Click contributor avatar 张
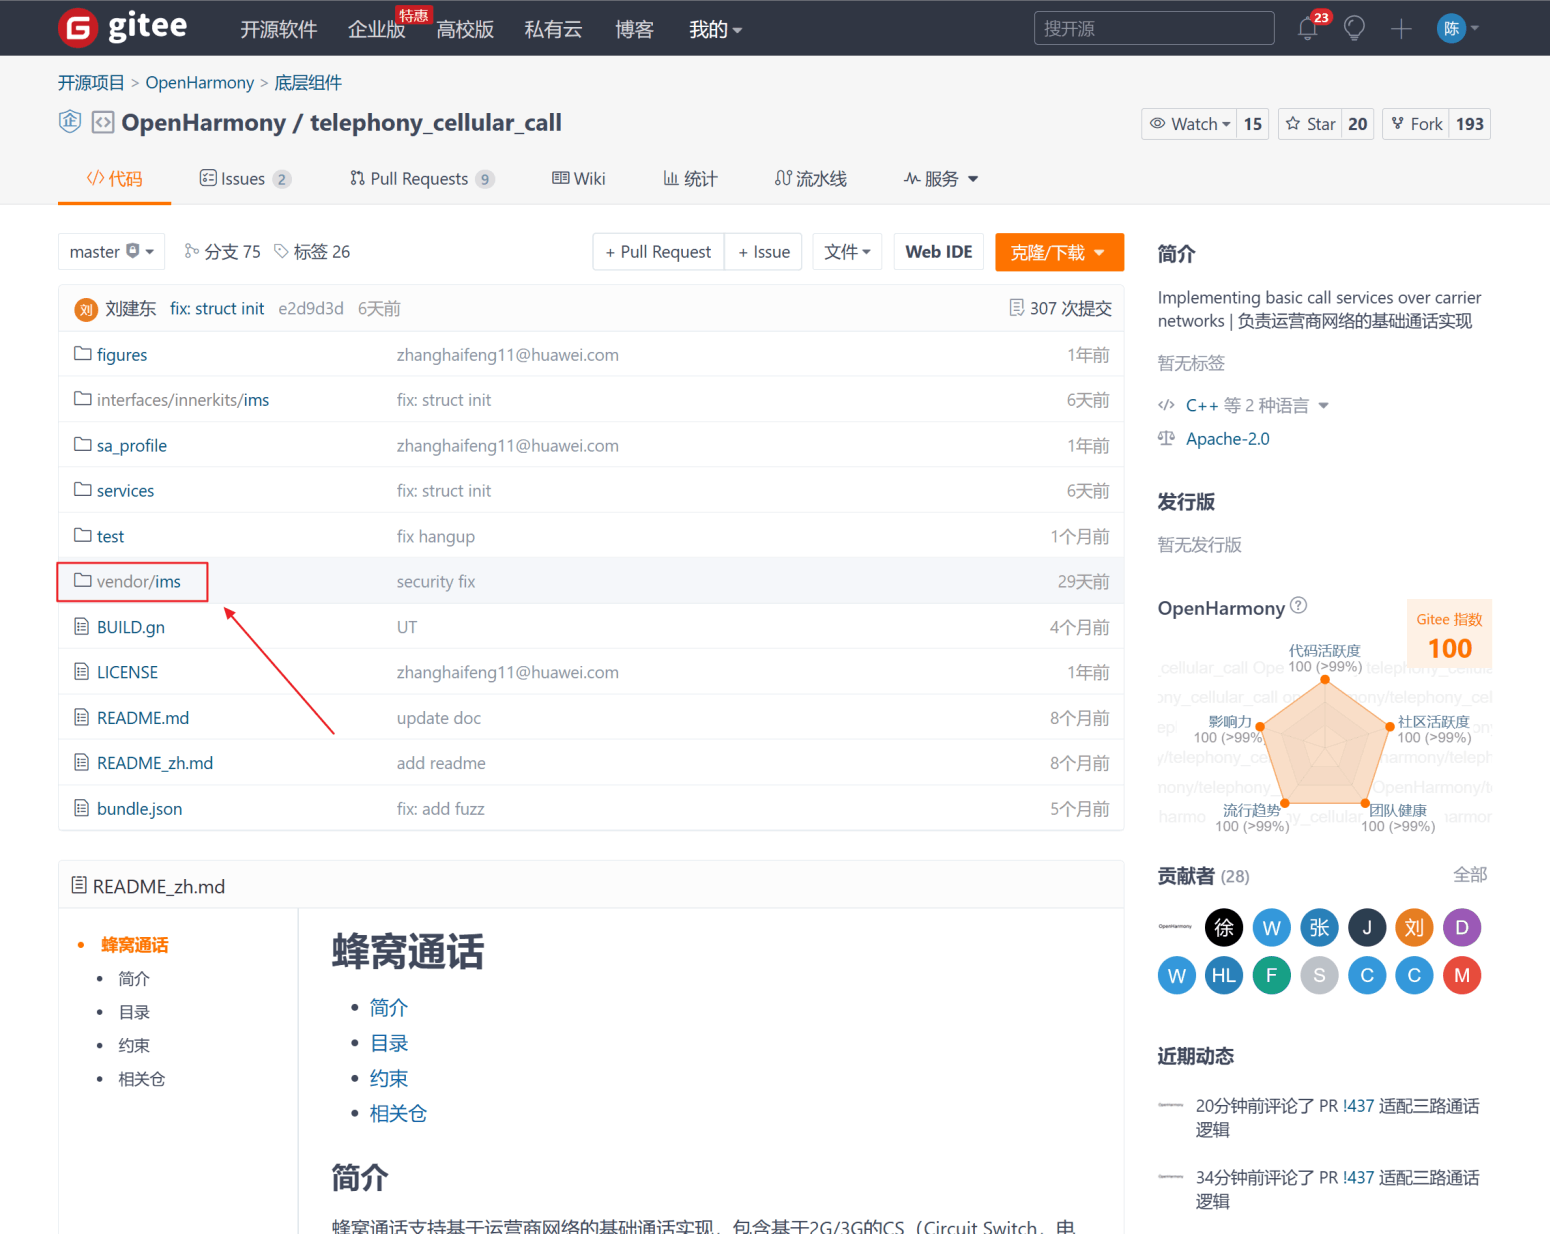Image resolution: width=1550 pixels, height=1236 pixels. pos(1319,928)
